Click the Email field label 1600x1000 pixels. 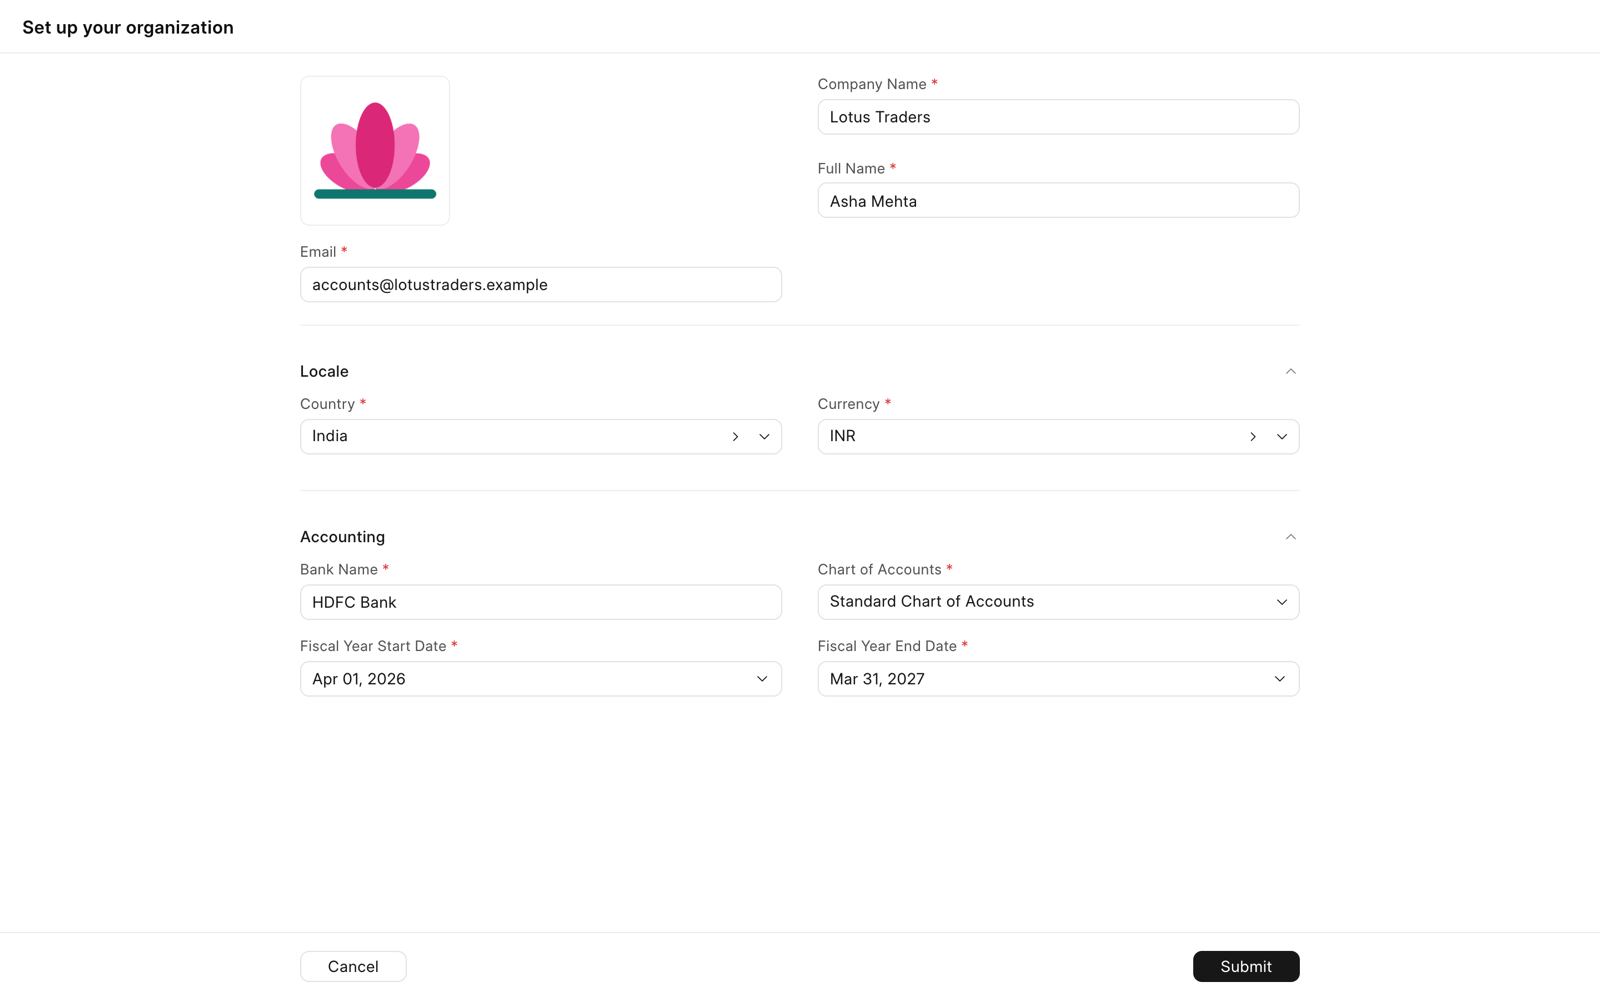(x=318, y=252)
